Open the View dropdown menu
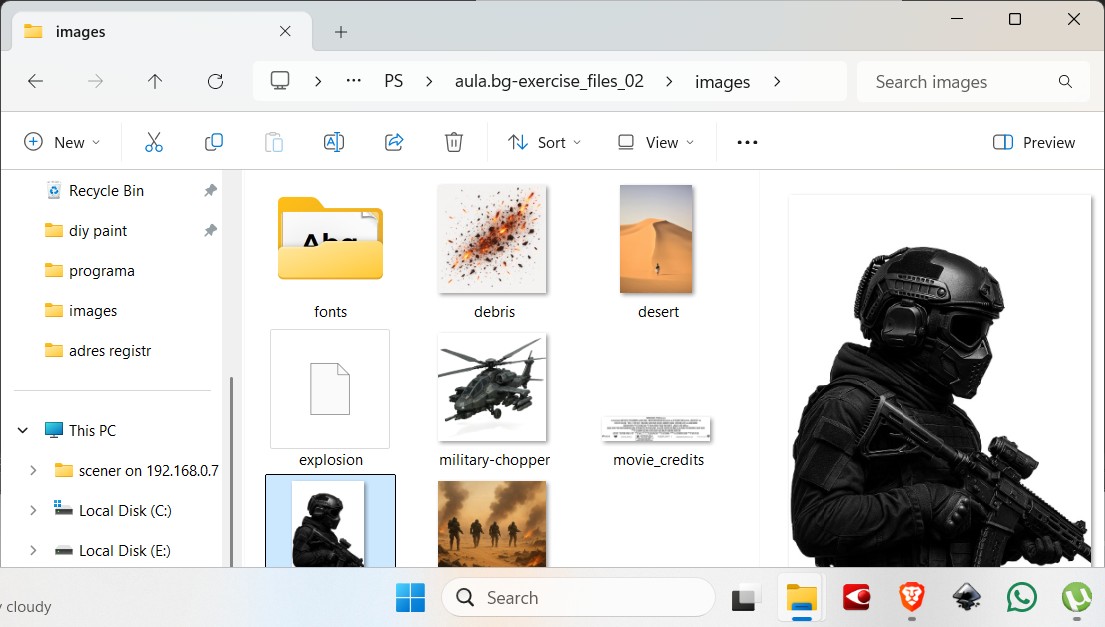 point(656,142)
